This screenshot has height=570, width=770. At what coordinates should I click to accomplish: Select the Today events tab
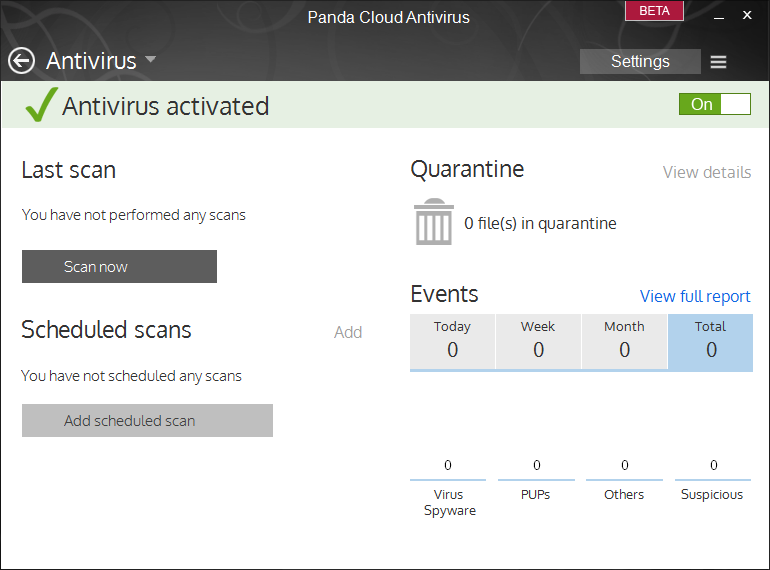coord(452,341)
